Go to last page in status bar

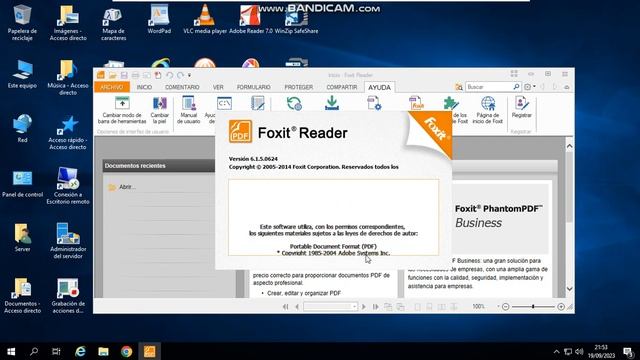tap(376, 307)
